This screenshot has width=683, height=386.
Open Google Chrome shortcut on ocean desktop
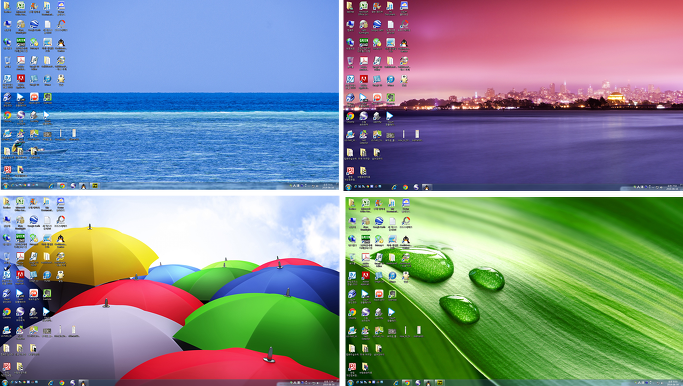click(x=7, y=115)
